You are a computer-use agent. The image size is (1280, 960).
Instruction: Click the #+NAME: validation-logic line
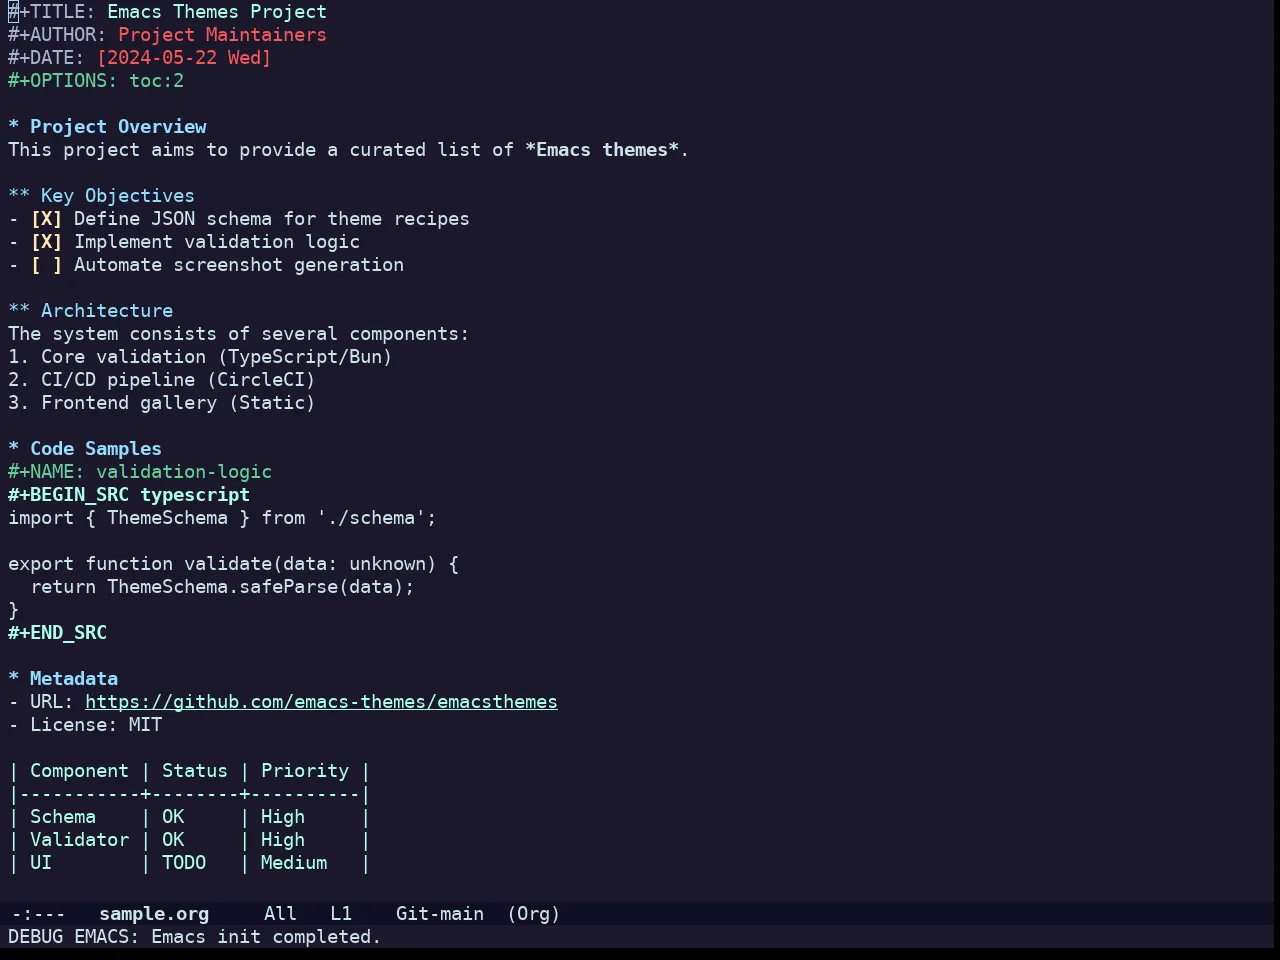140,472
